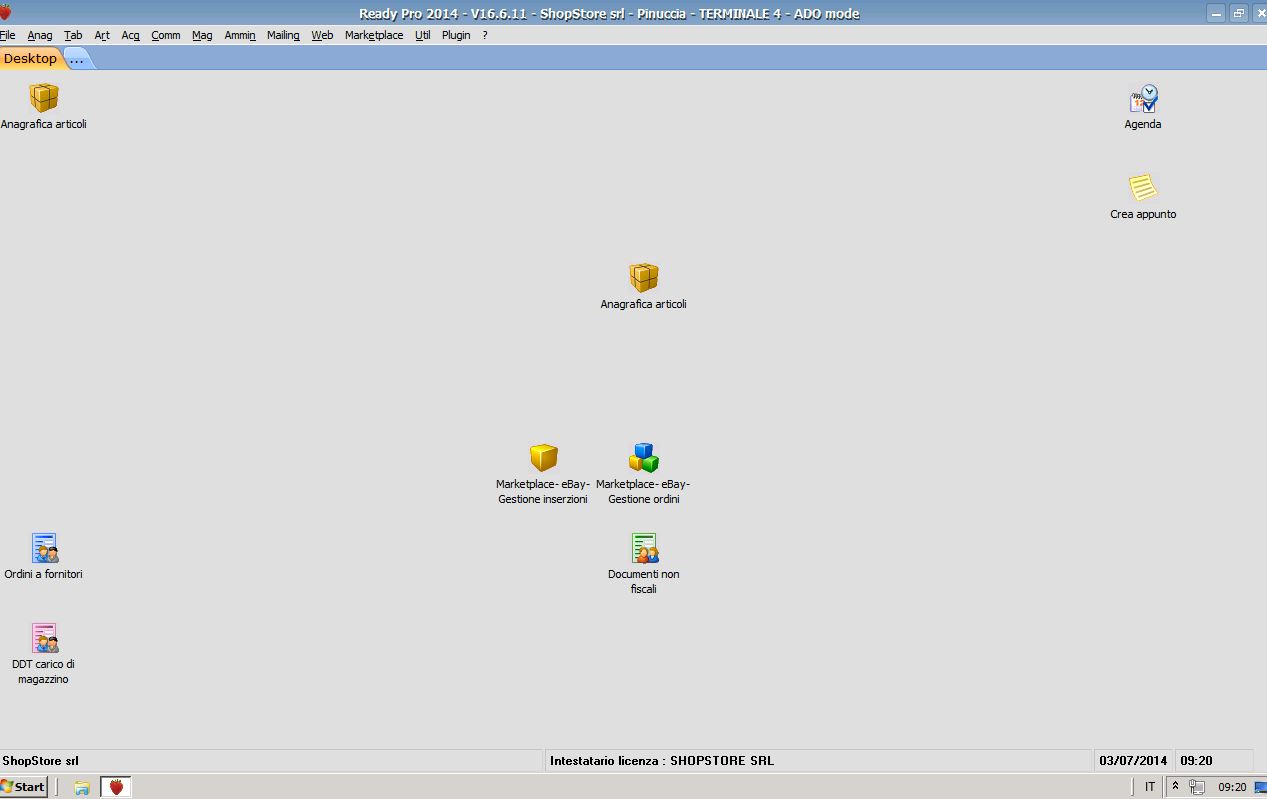This screenshot has width=1267, height=799.
Task: Open the Util menu
Action: coord(423,35)
